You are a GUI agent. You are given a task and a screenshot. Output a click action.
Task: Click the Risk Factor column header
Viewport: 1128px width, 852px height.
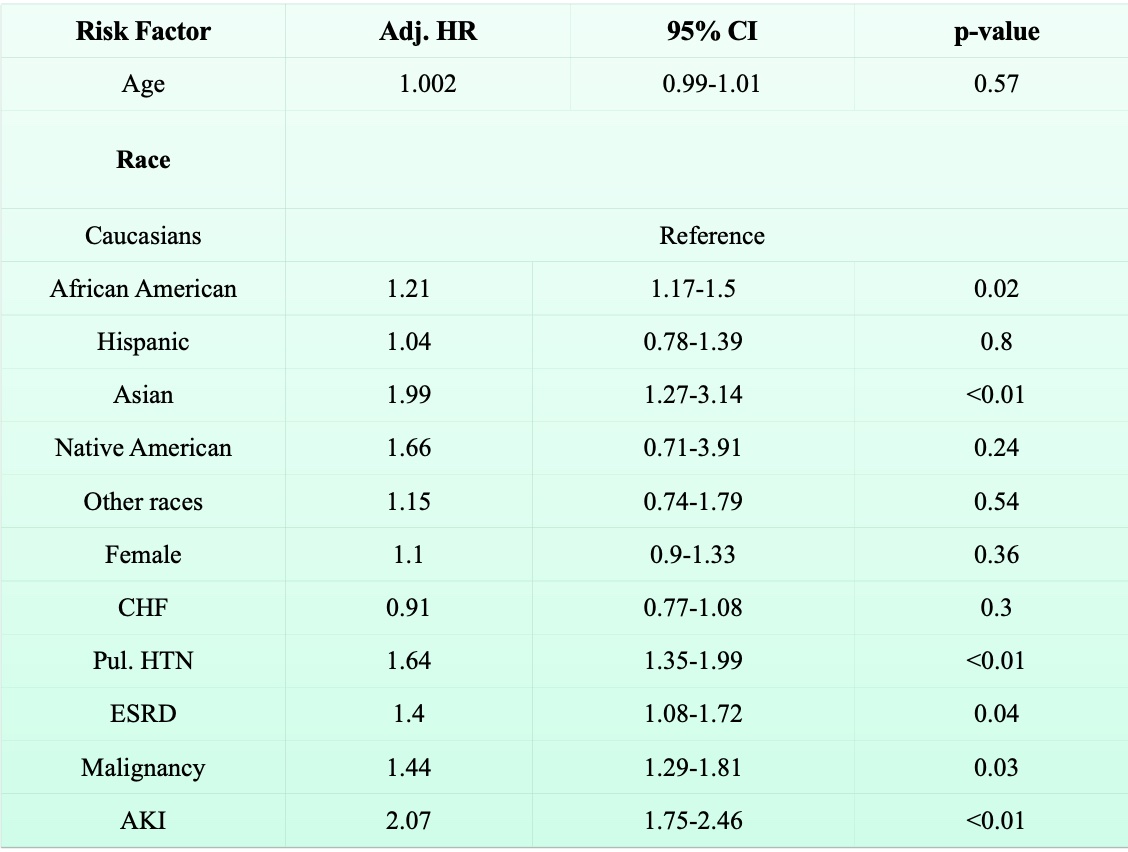(x=143, y=31)
